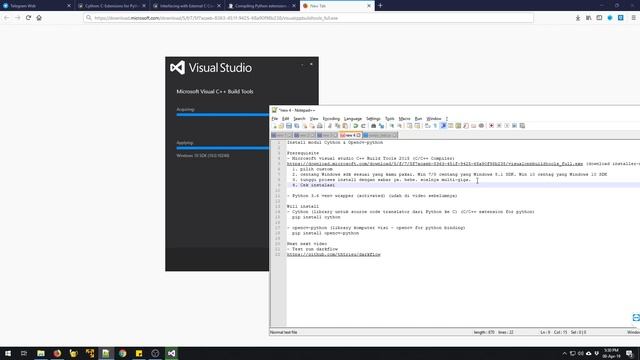Open Chrome from the taskbar
640x360 pixels.
coord(122,353)
